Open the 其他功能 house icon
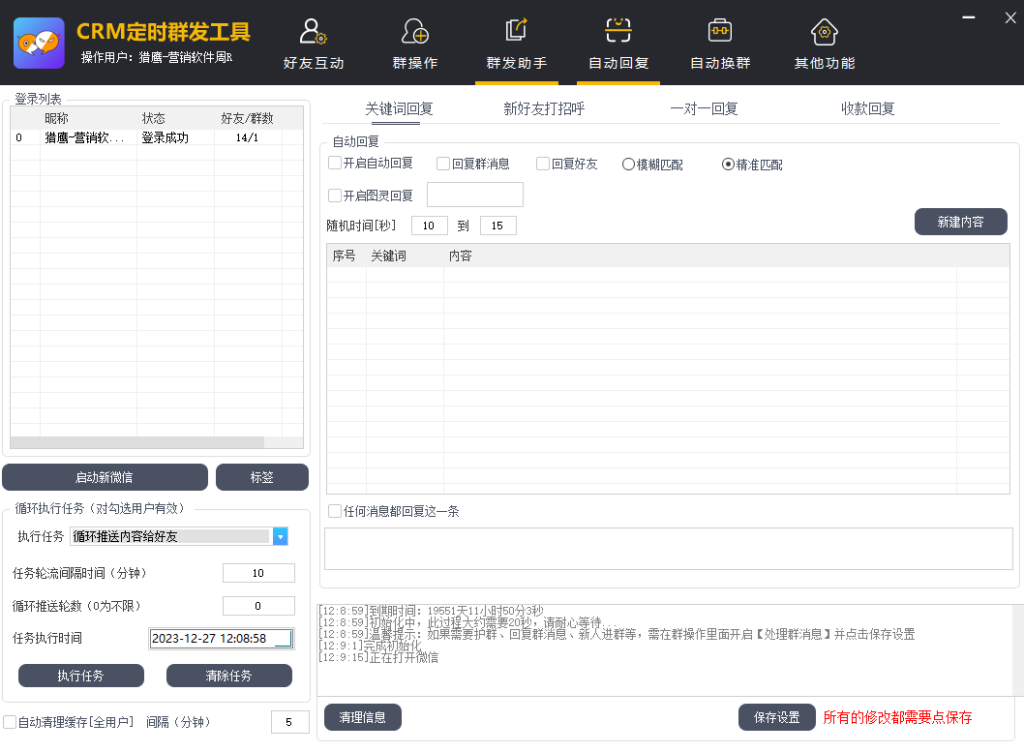The height and width of the screenshot is (753, 1024). pos(824,32)
